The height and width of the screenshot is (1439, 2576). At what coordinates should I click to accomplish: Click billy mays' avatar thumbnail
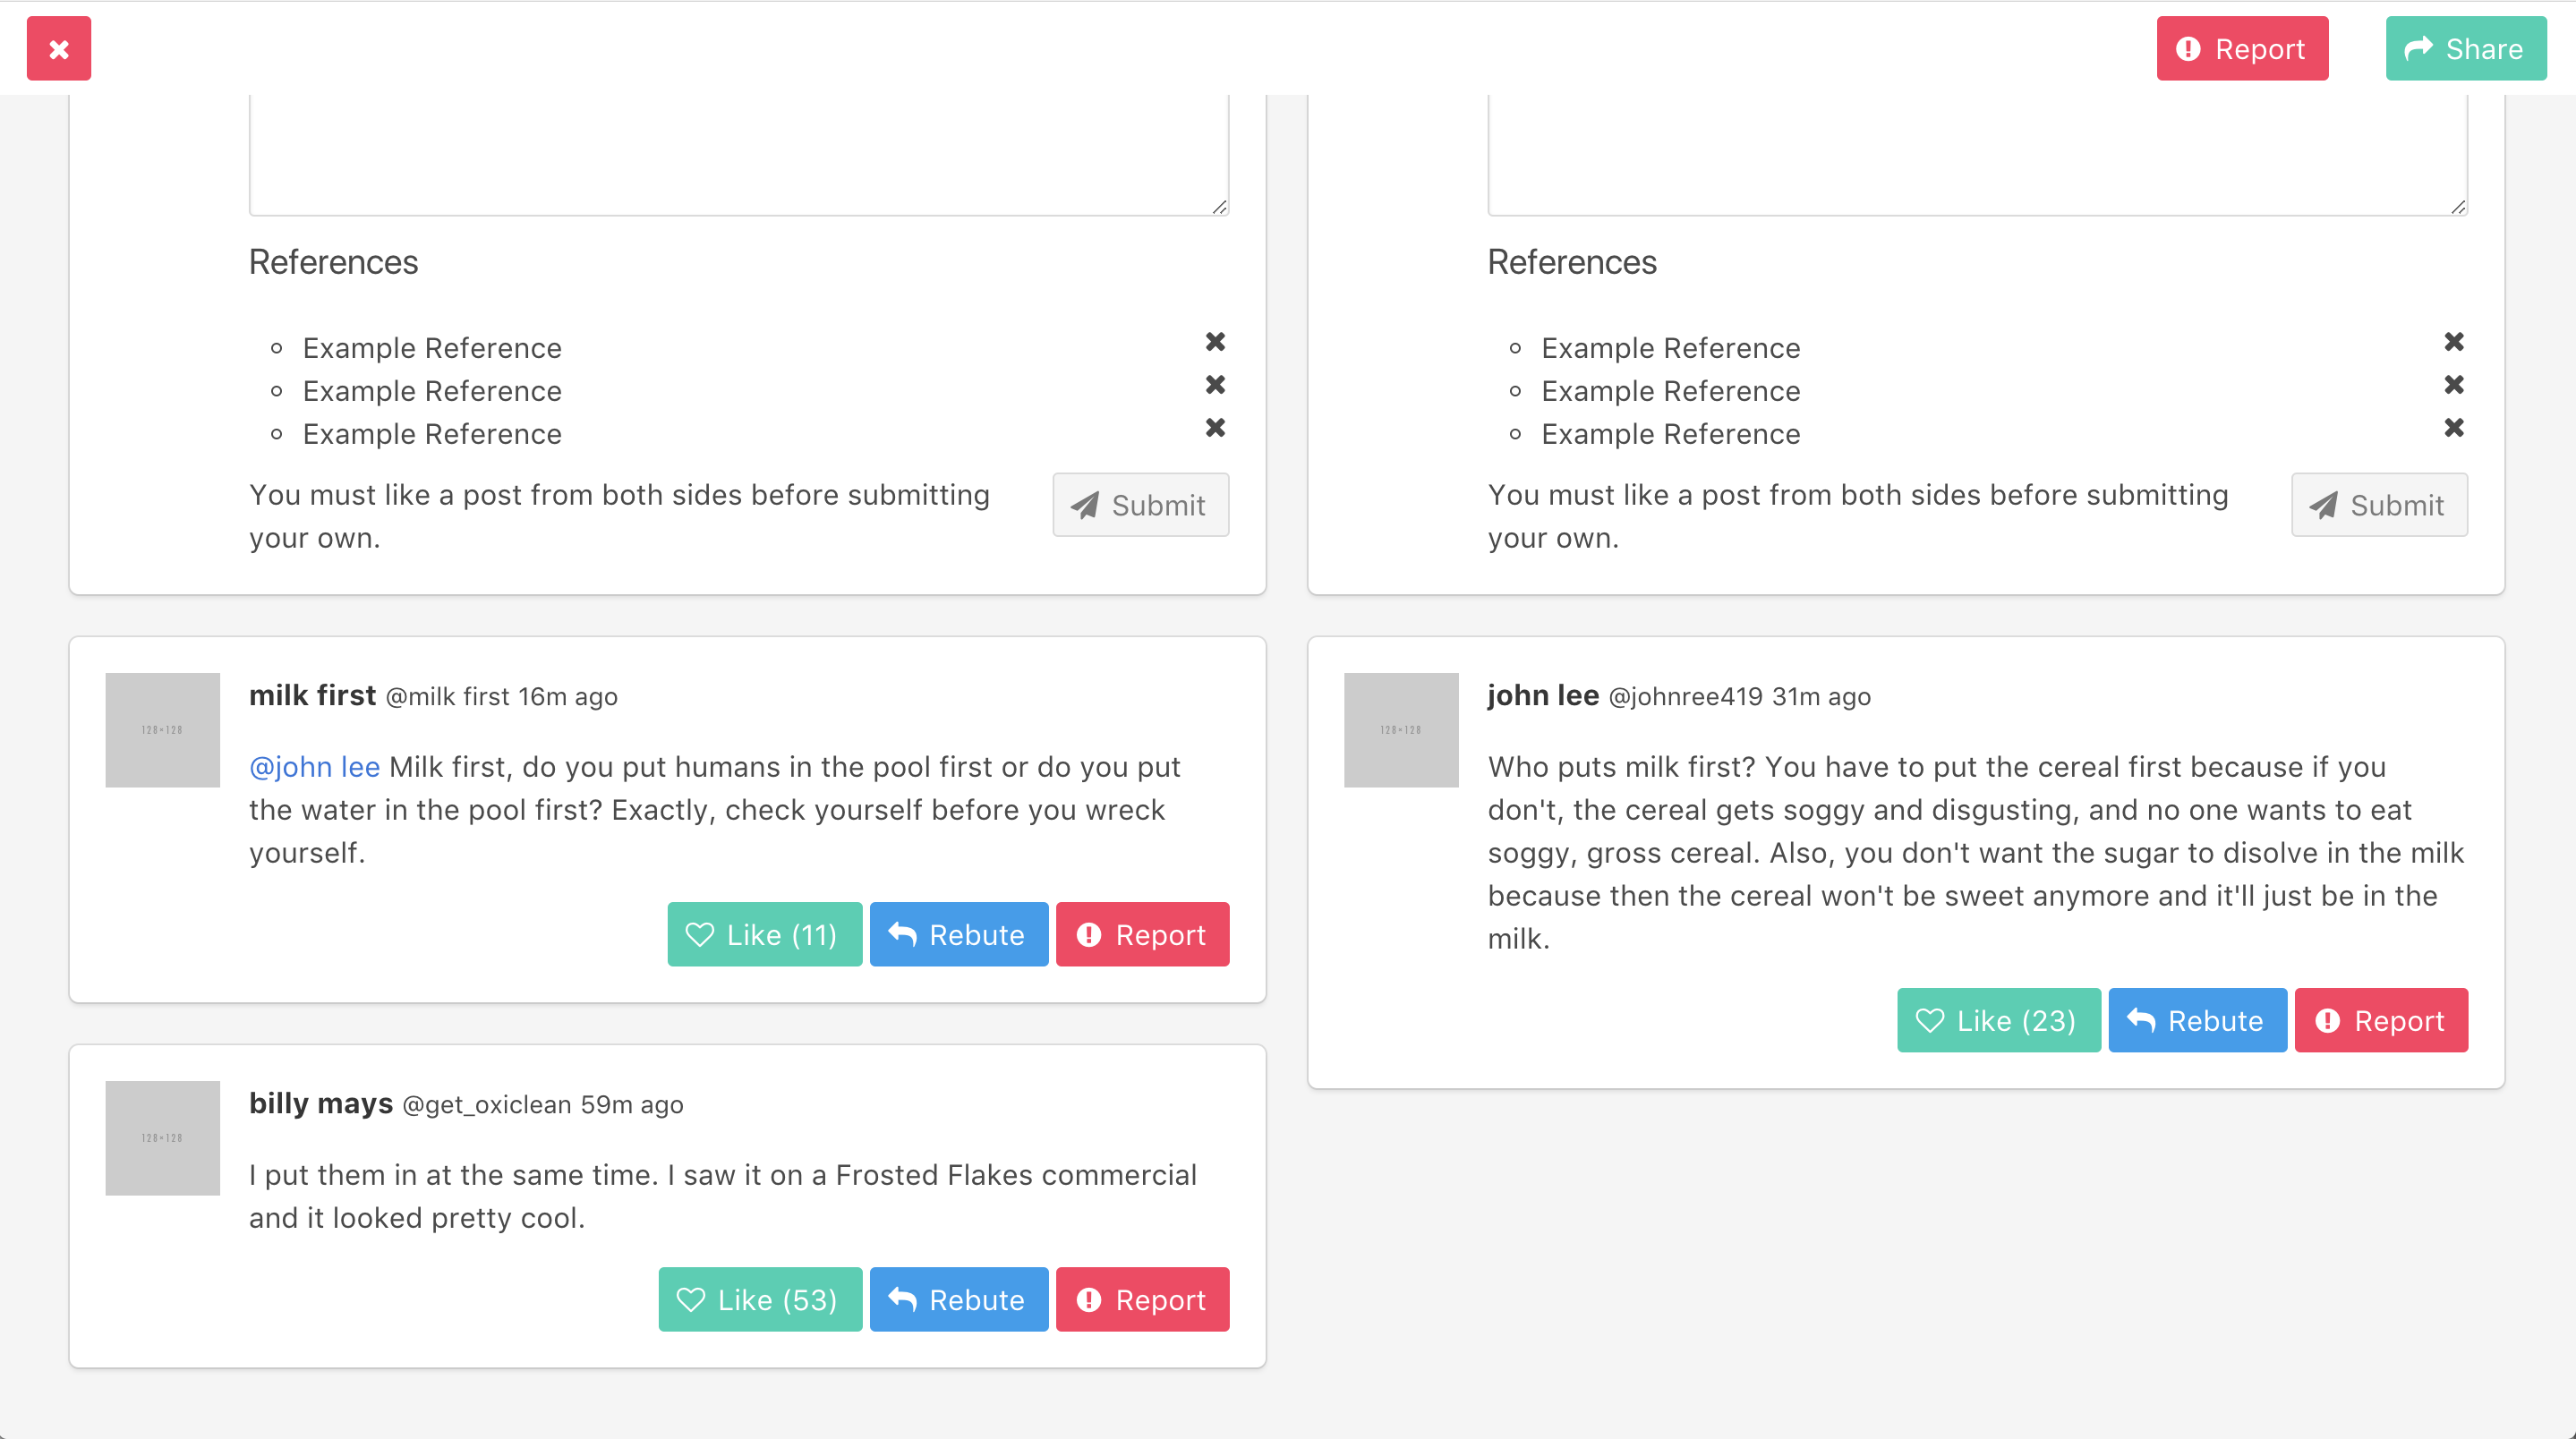(162, 1138)
